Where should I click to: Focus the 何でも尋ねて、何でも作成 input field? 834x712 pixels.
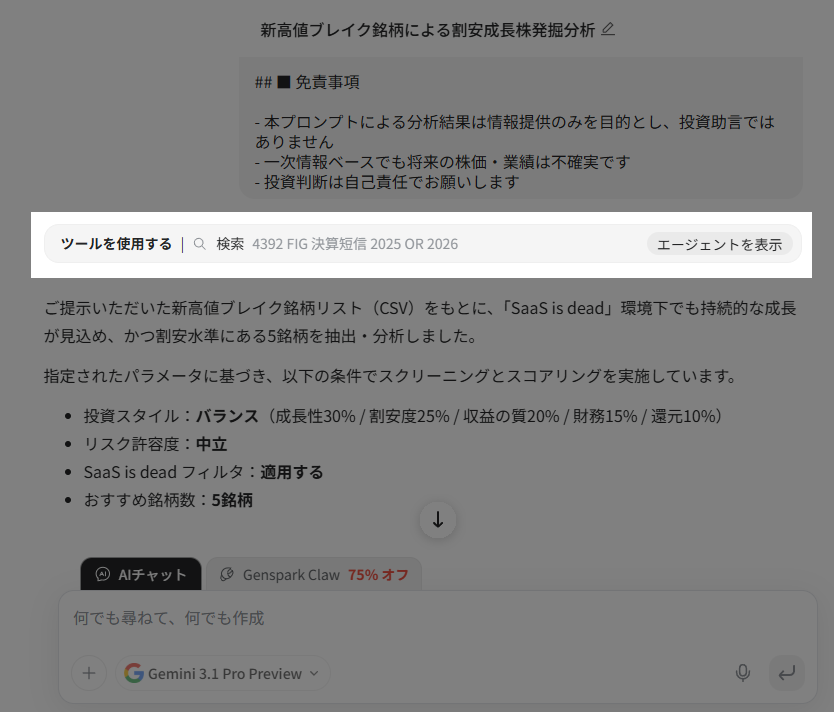[400, 619]
